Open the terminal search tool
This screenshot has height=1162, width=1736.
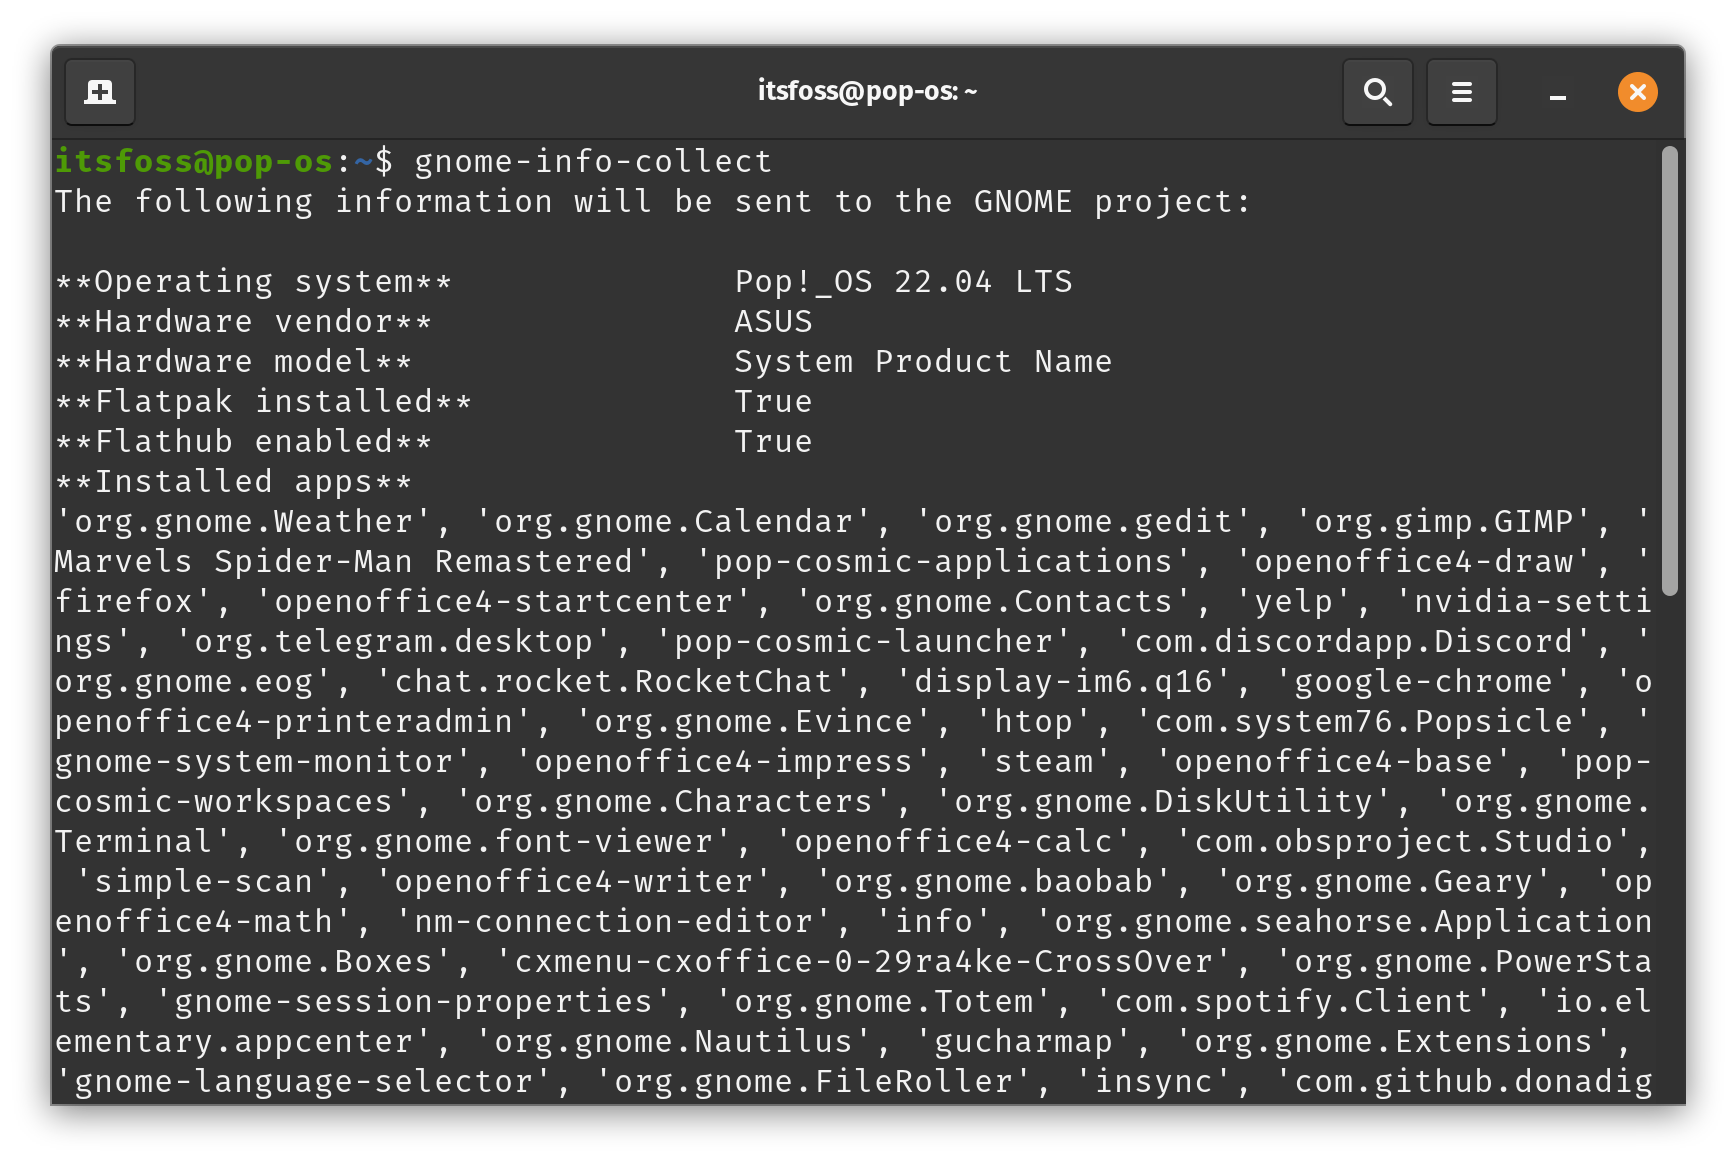[x=1377, y=91]
